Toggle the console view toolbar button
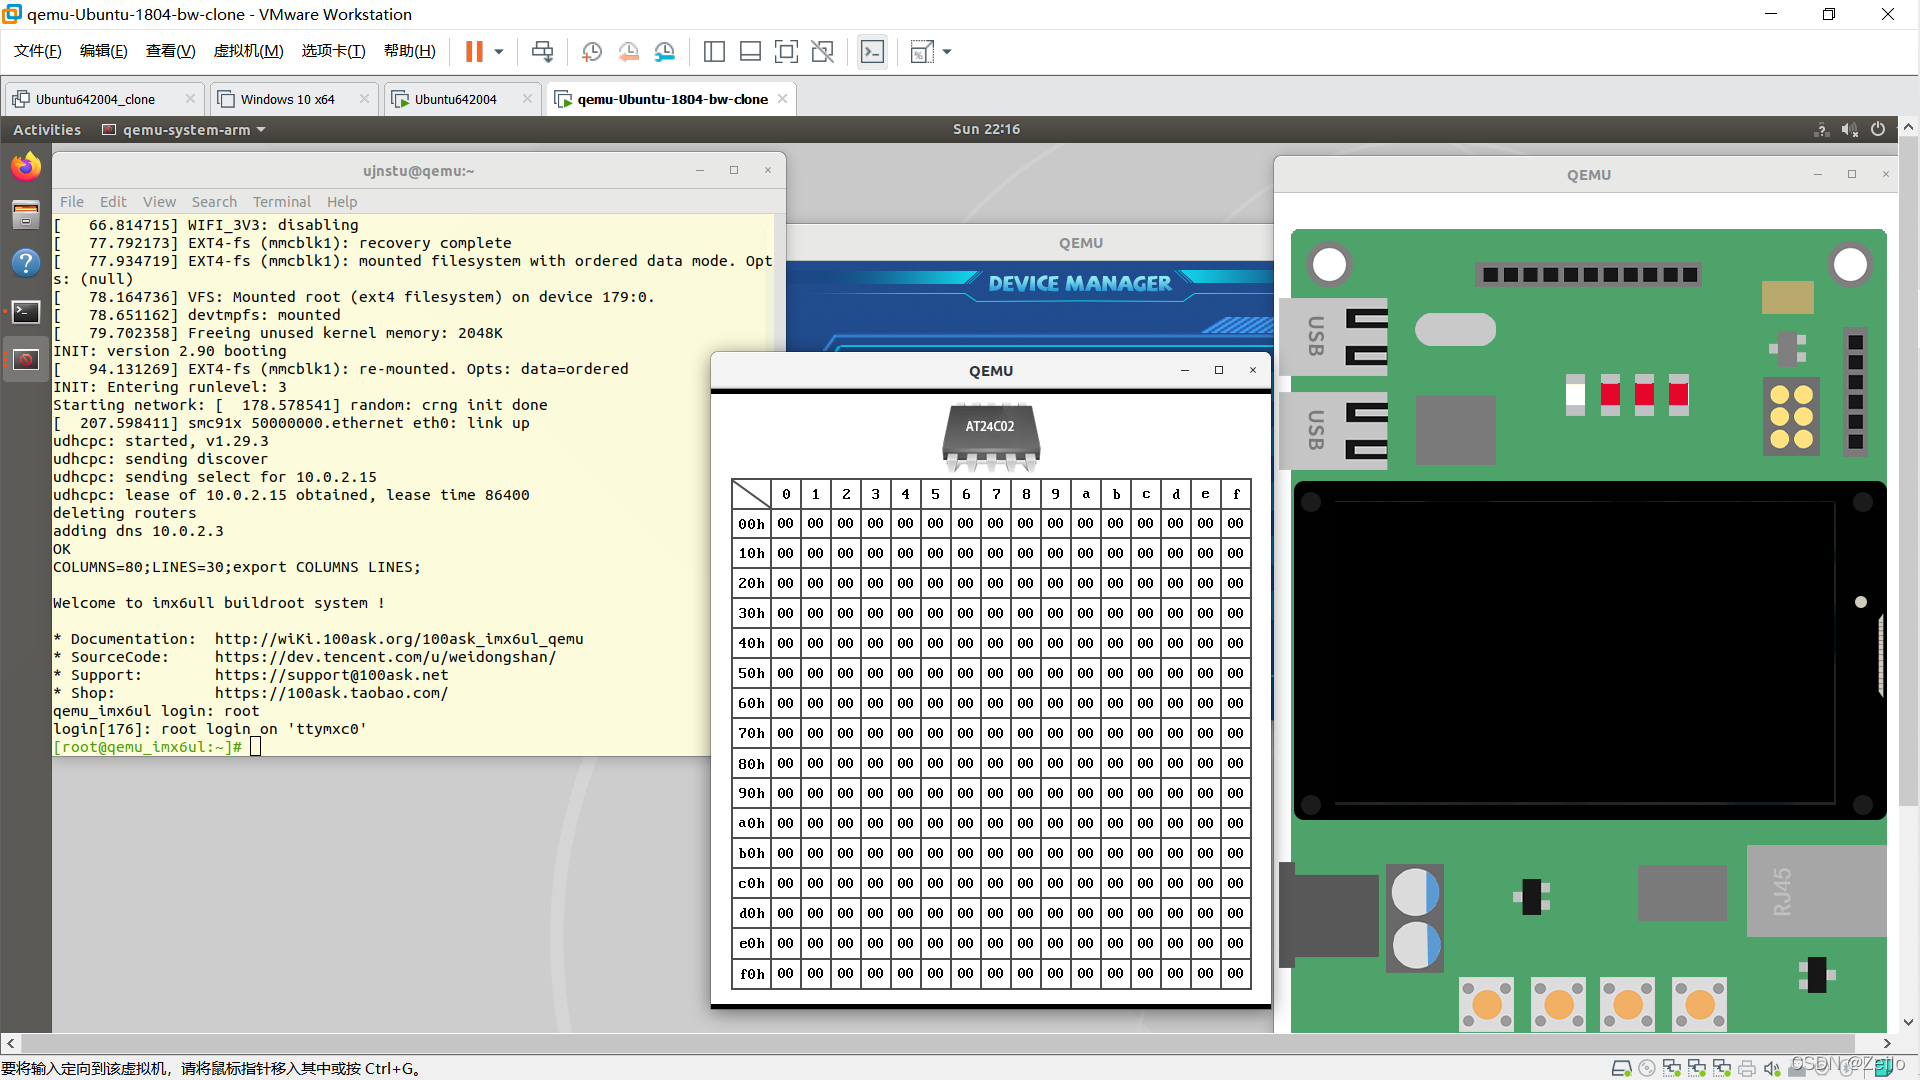 [x=872, y=52]
